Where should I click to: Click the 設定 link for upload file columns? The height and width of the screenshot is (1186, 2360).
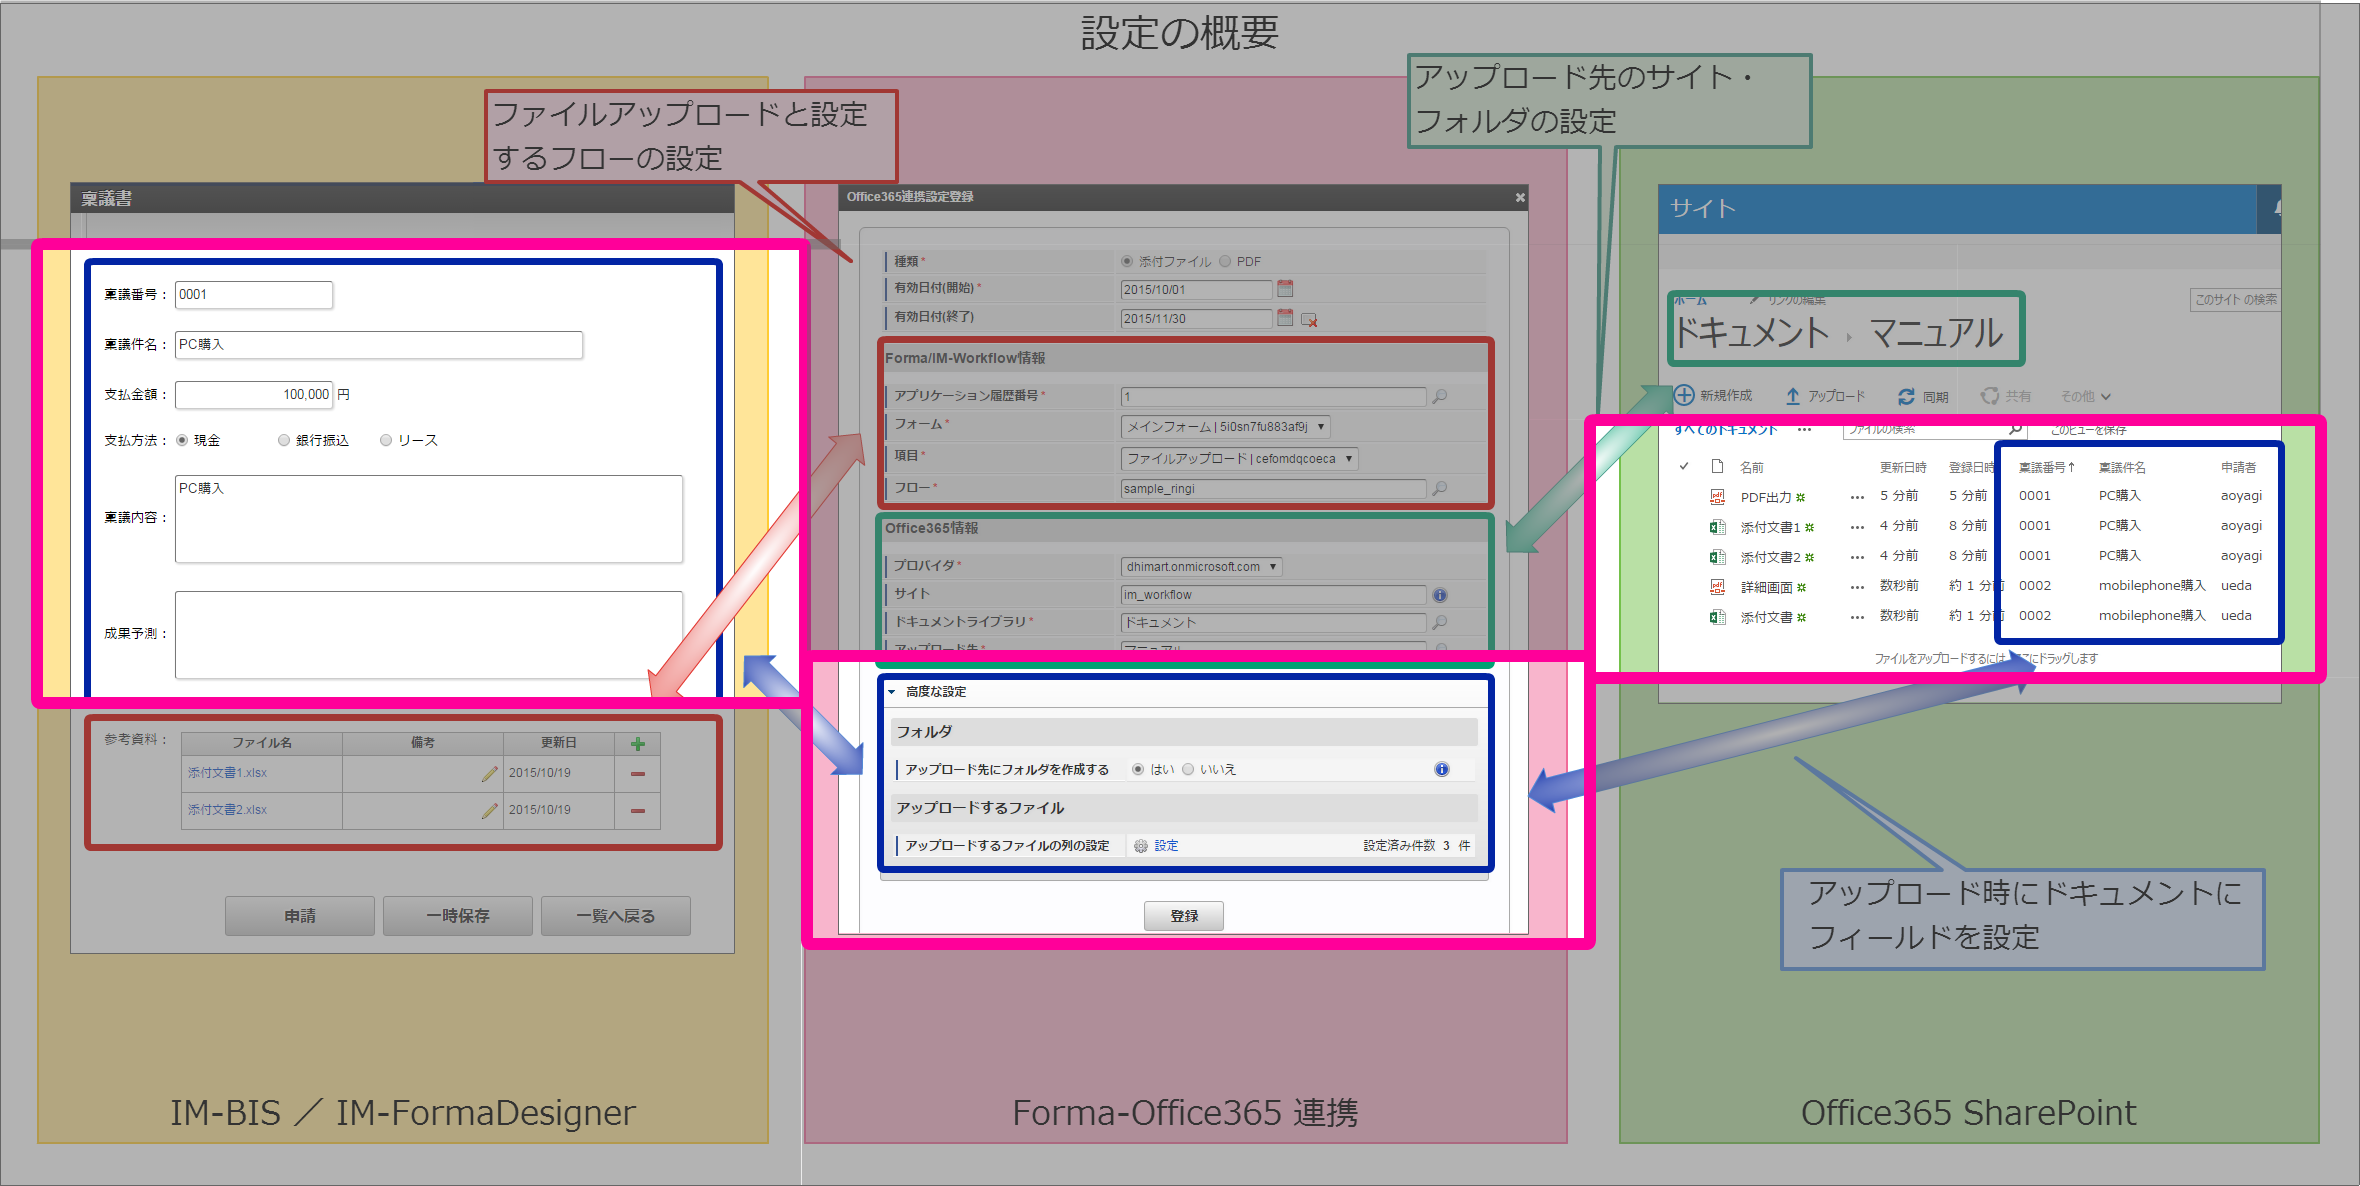click(x=1166, y=845)
